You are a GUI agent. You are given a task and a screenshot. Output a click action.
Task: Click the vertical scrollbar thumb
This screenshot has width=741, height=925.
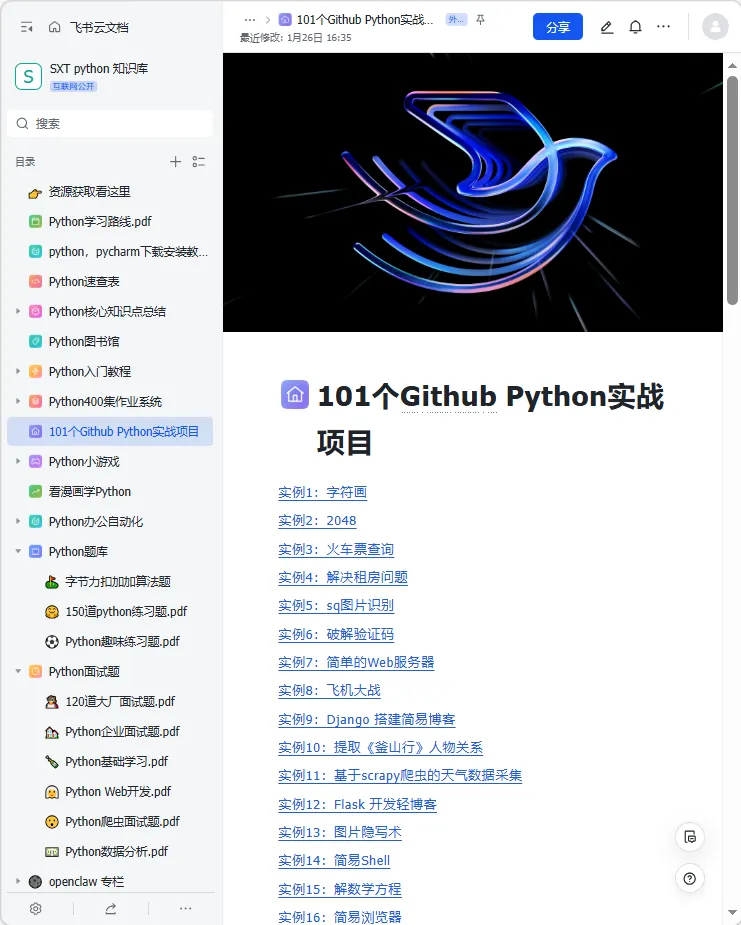point(732,190)
